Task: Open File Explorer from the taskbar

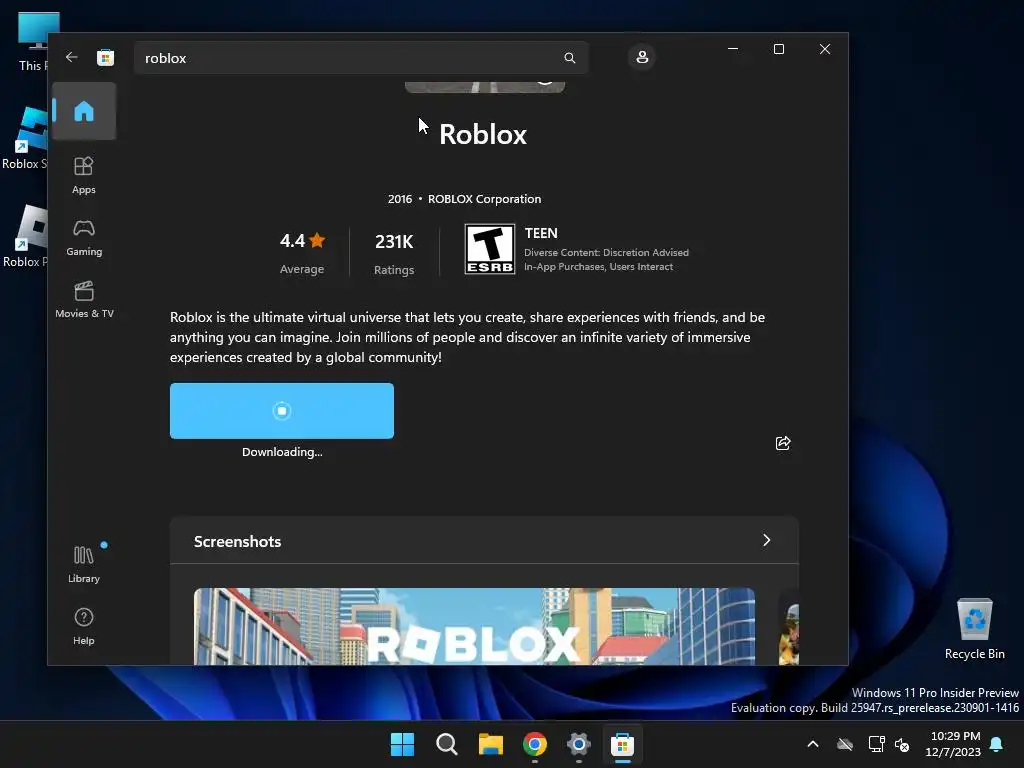Action: 490,744
